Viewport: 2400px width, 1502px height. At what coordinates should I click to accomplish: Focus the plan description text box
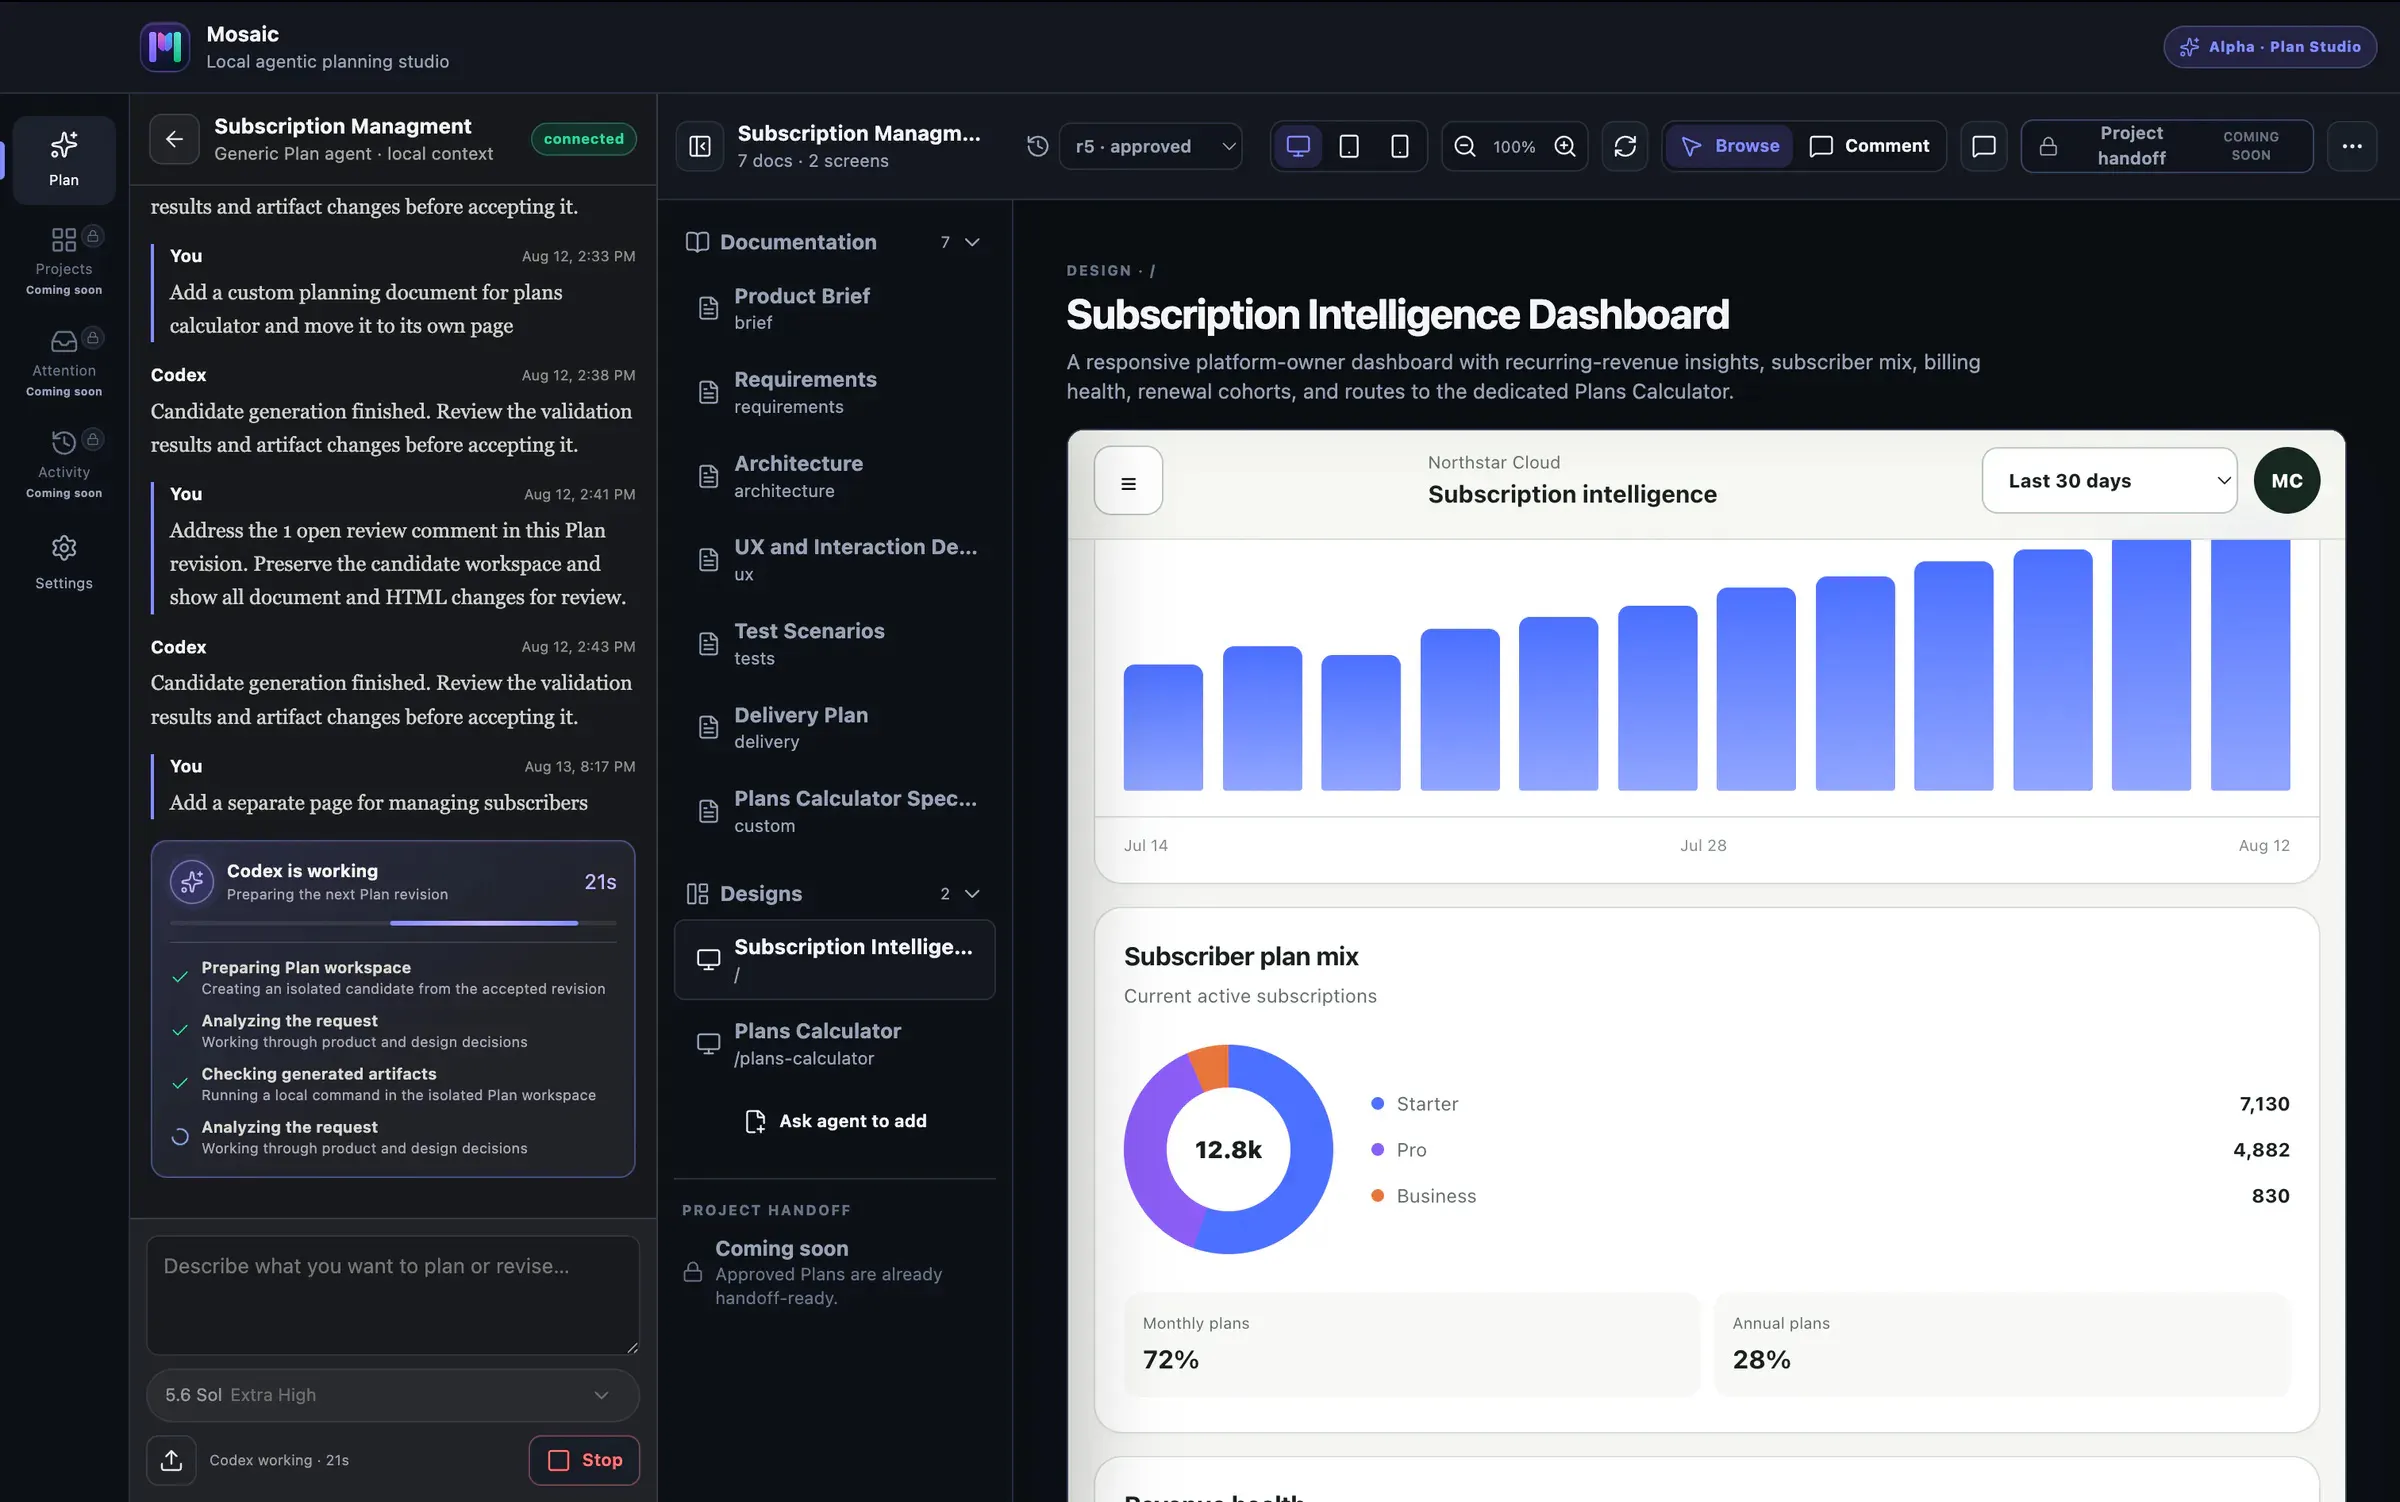point(393,1295)
